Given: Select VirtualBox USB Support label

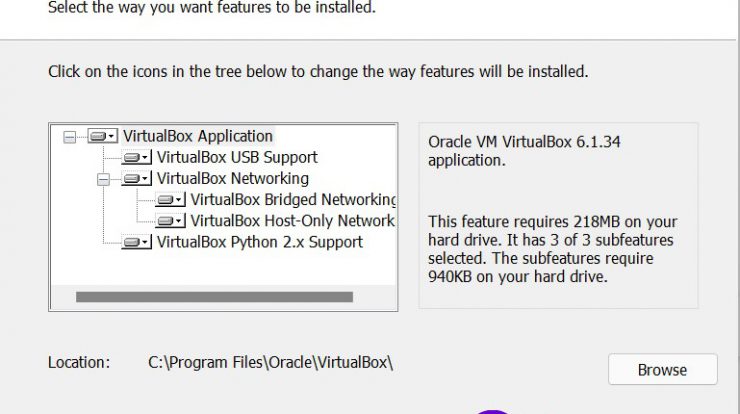Looking at the screenshot, I should pos(237,157).
